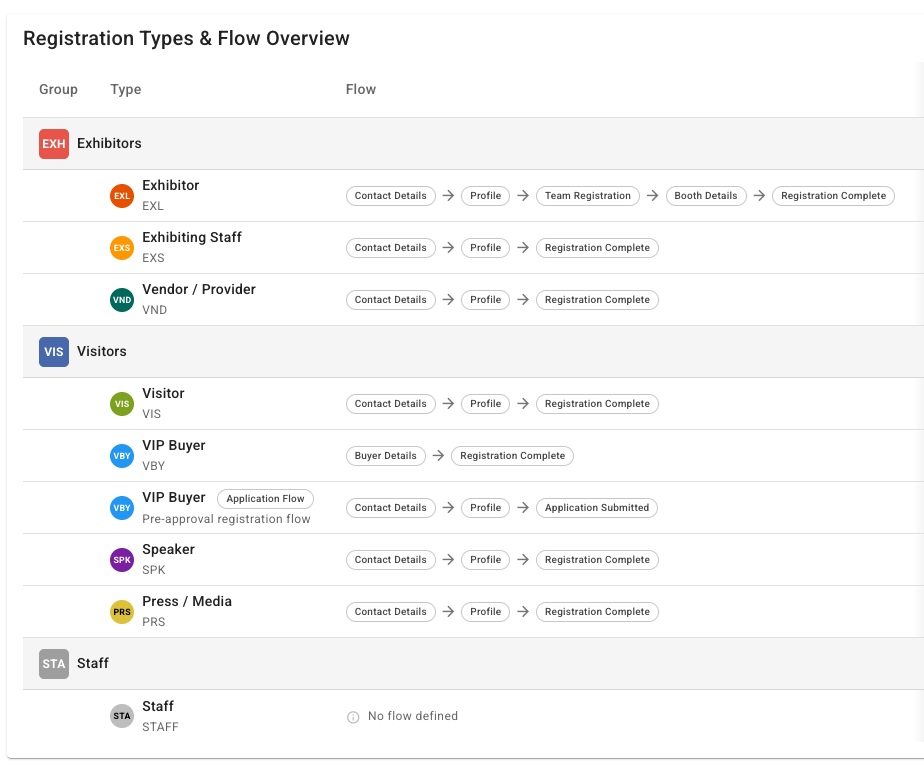Viewport: 924px width, 766px height.
Task: Open the Team Registration step
Action: pos(588,196)
